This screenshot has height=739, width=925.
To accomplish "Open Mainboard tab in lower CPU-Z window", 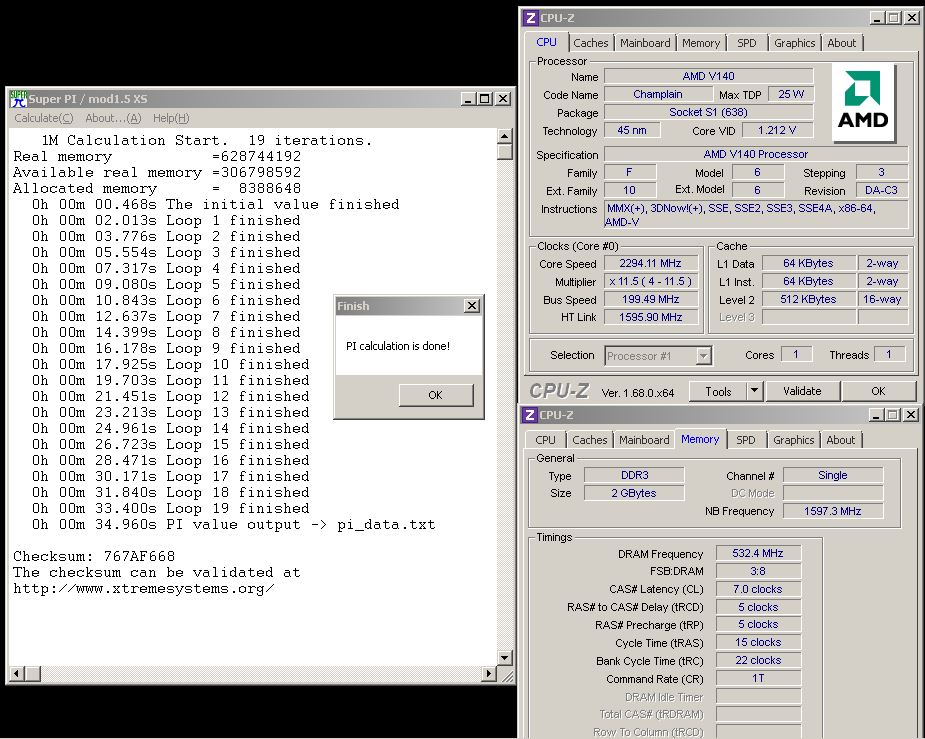I will 644,440.
